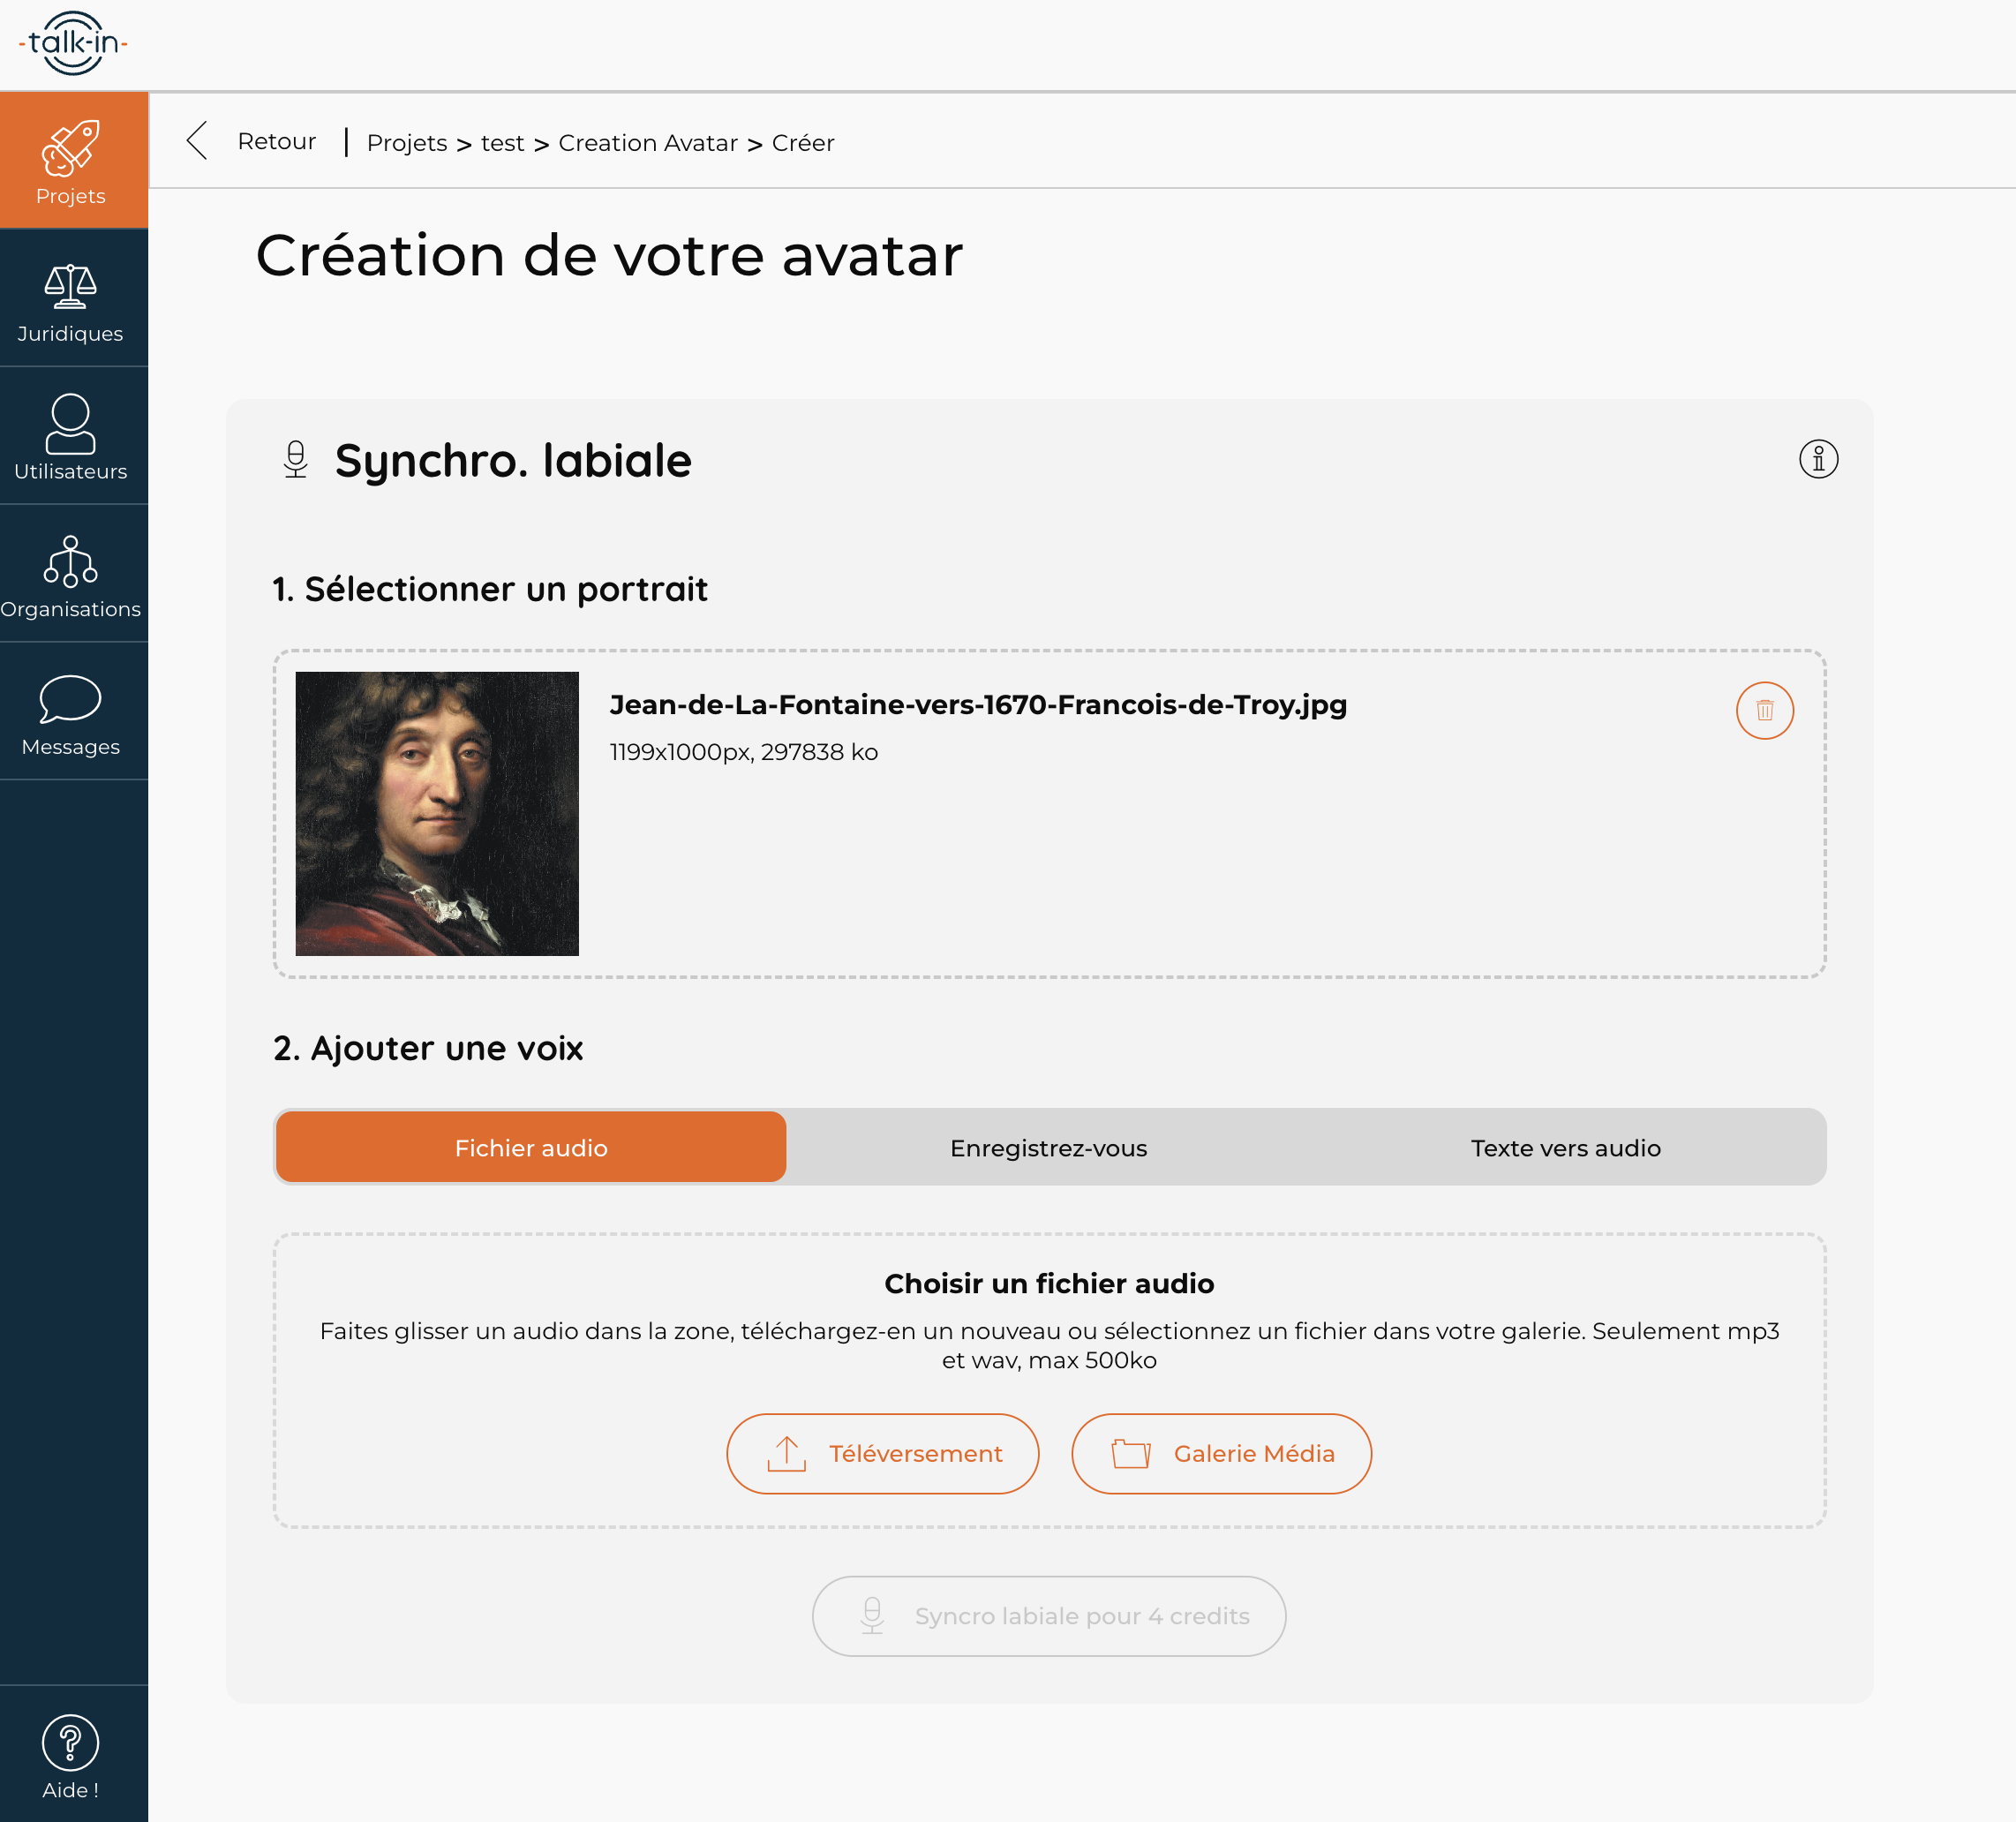Image resolution: width=2016 pixels, height=1822 pixels.
Task: Show info for Synchro. labiale
Action: [x=1818, y=459]
